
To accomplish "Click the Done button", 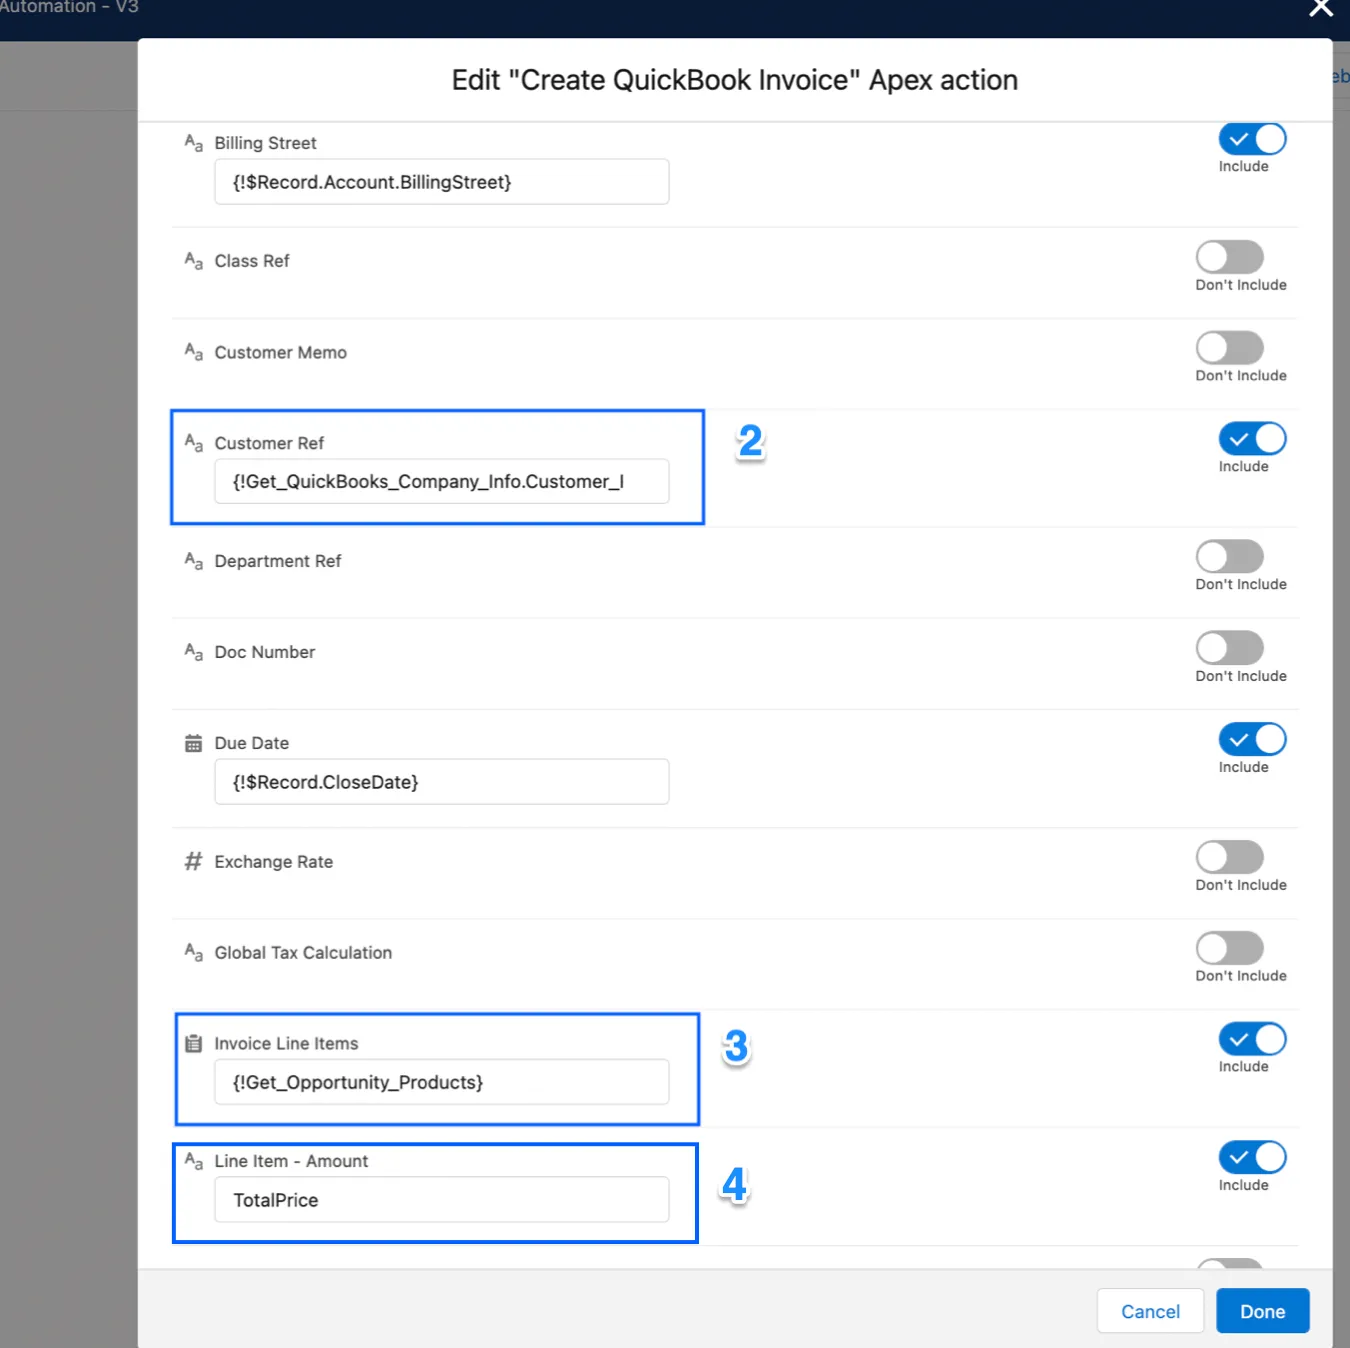I will 1262,1311.
